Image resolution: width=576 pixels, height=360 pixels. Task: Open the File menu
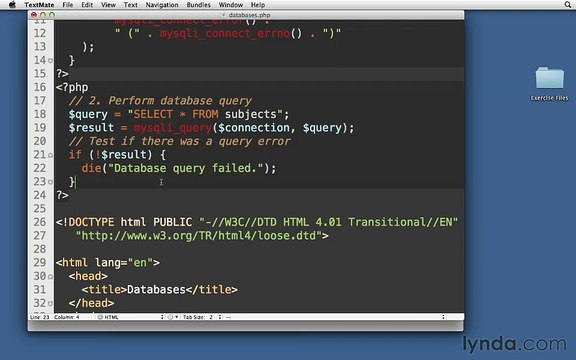(68, 5)
